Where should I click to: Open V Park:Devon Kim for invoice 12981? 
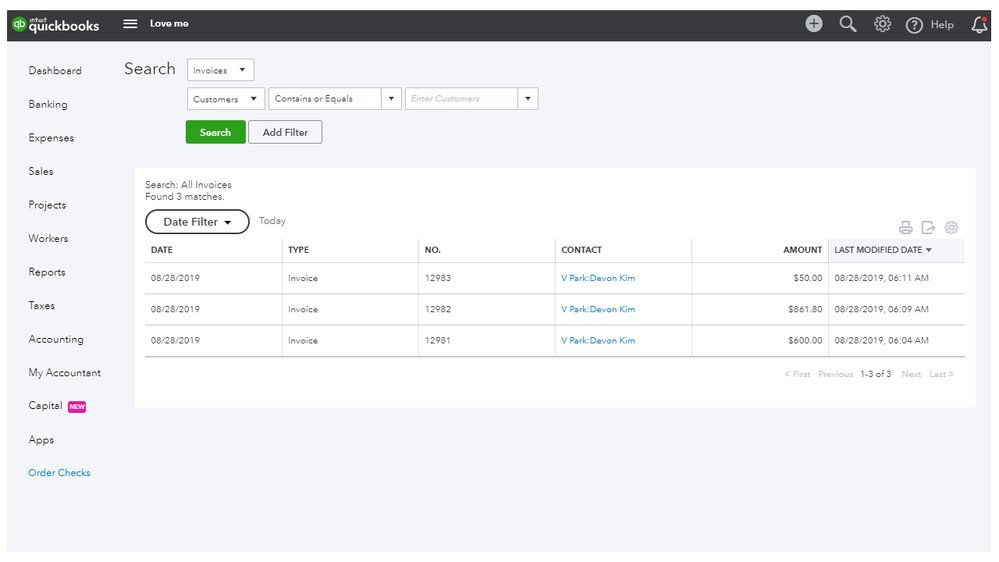pos(598,340)
